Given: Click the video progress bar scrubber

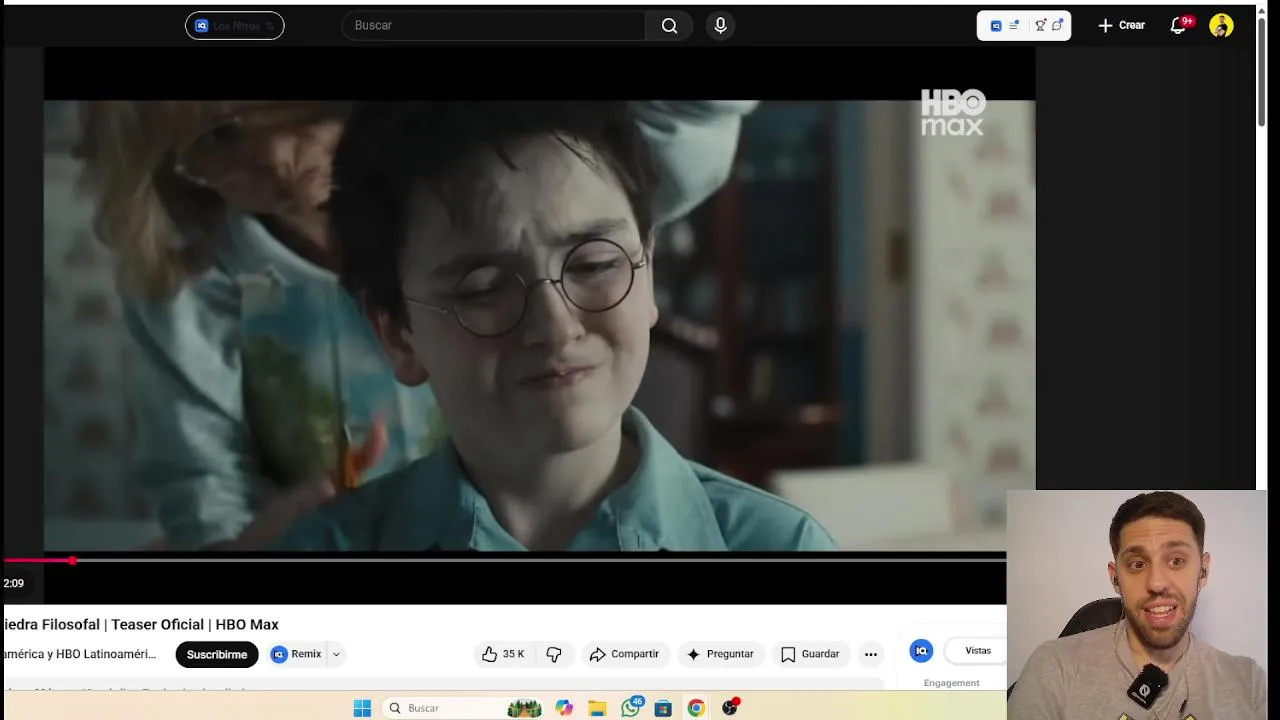Looking at the screenshot, I should coord(72,560).
